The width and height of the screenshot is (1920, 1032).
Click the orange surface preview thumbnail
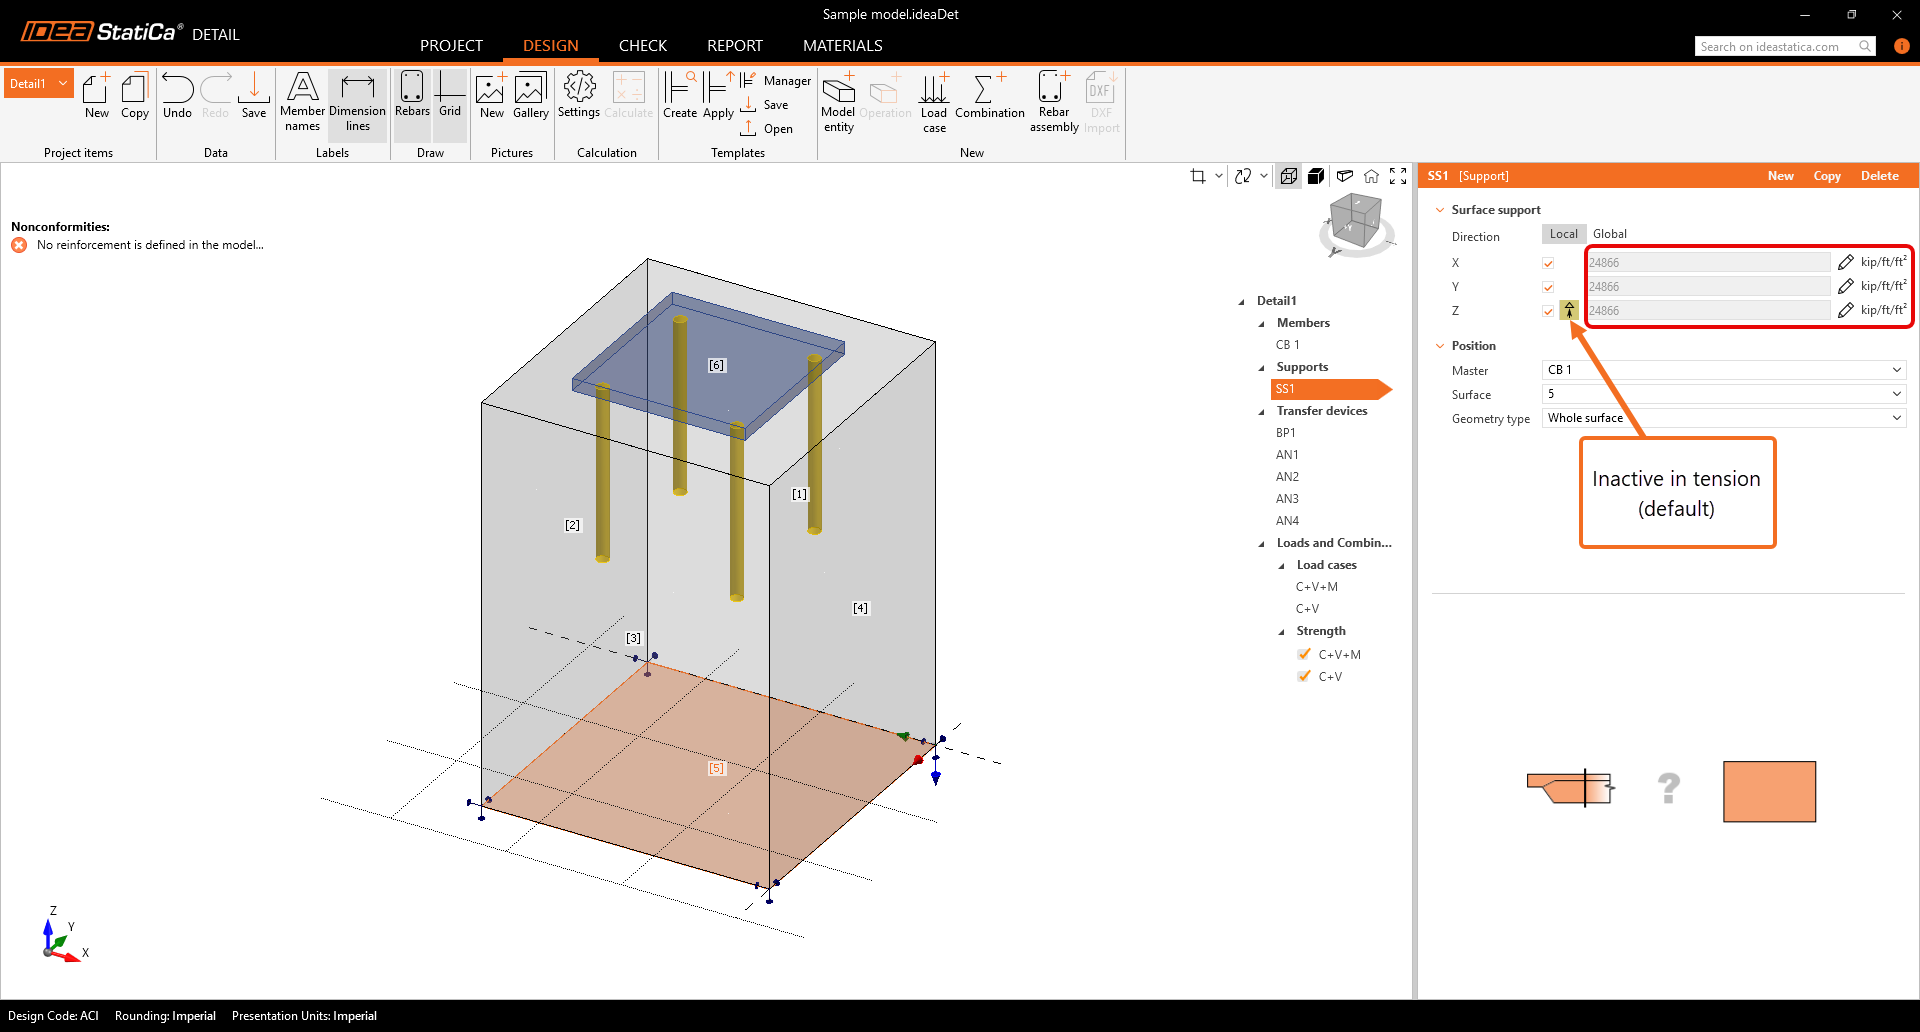tap(1769, 791)
